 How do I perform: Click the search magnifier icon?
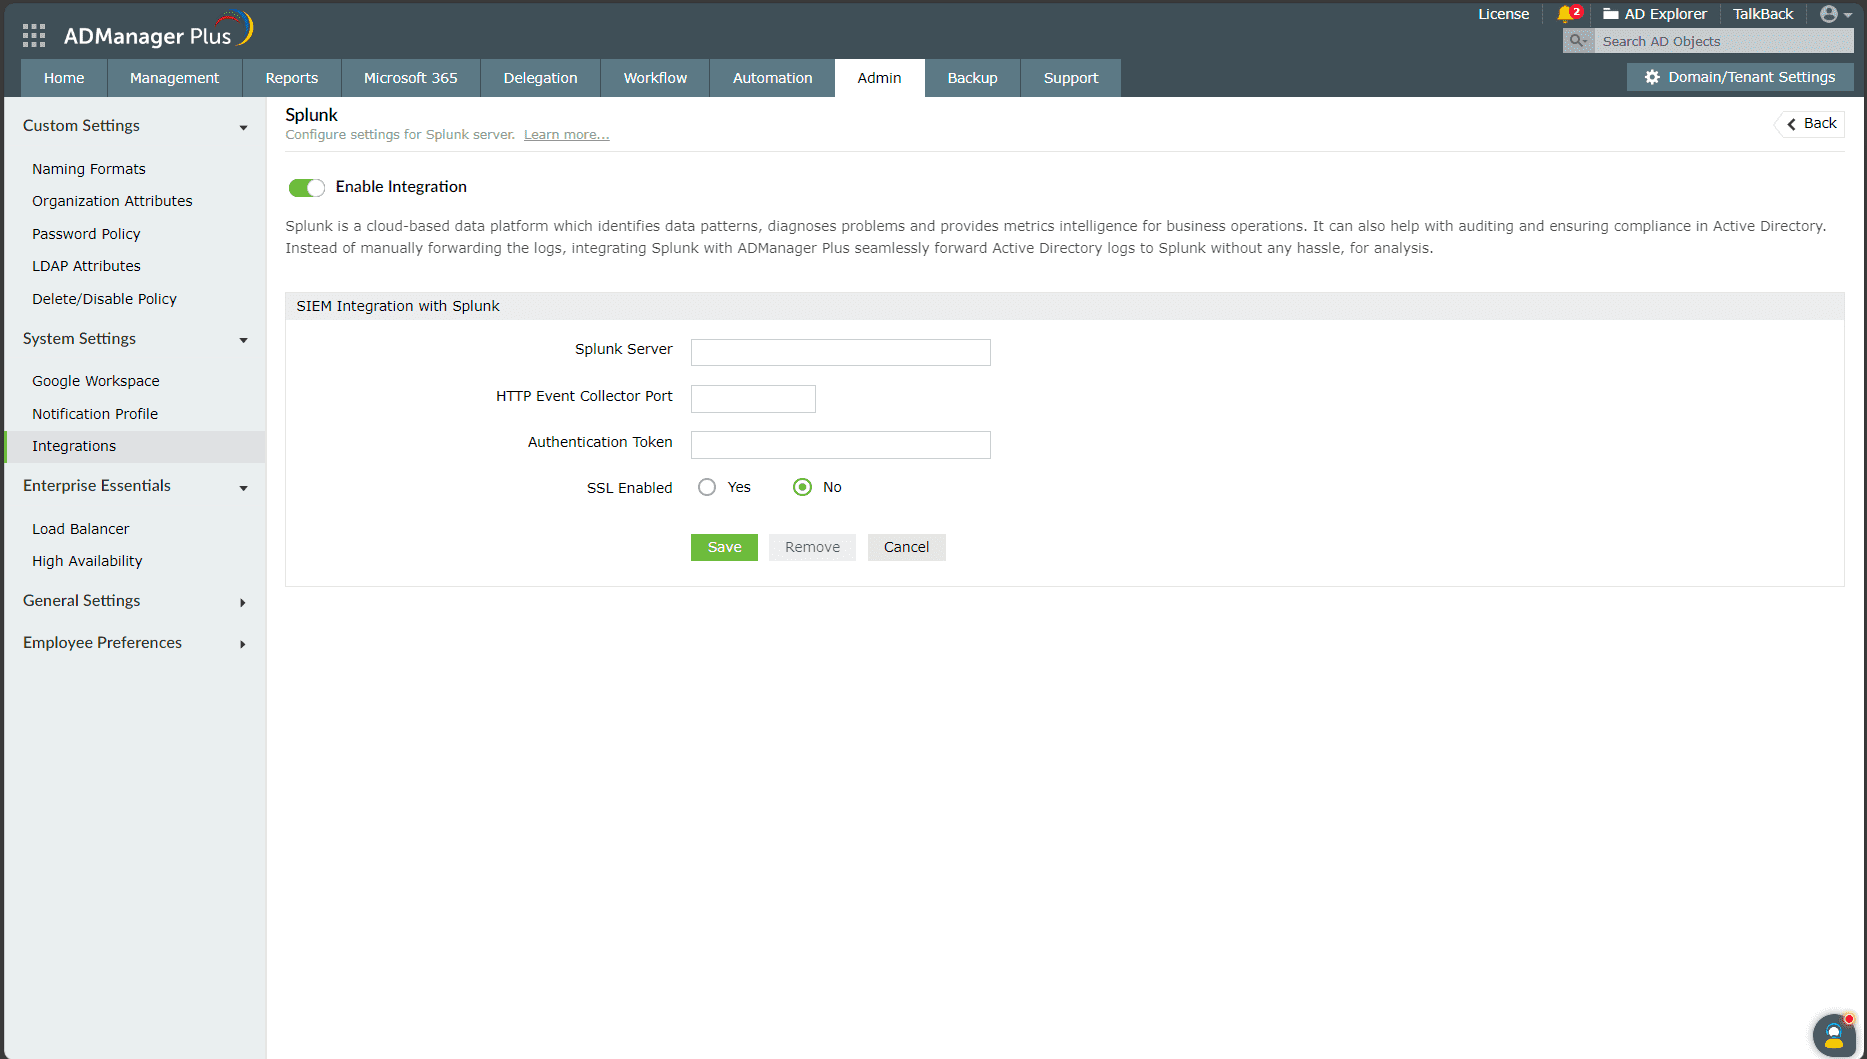coord(1578,41)
